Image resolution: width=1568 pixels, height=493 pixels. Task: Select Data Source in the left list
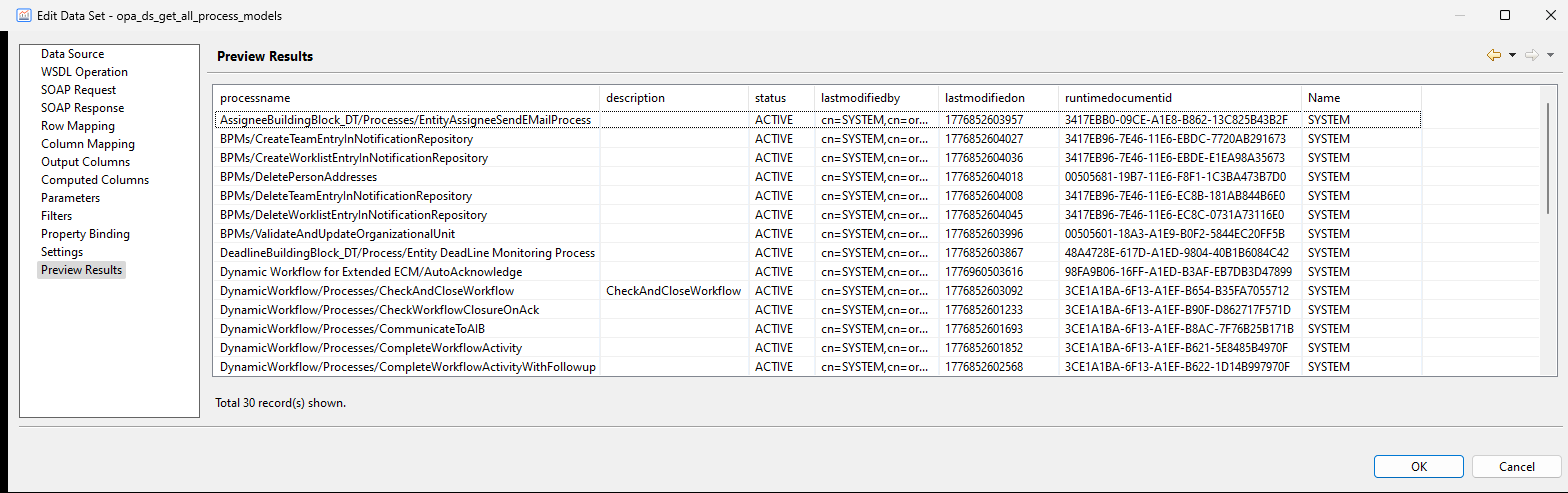72,54
